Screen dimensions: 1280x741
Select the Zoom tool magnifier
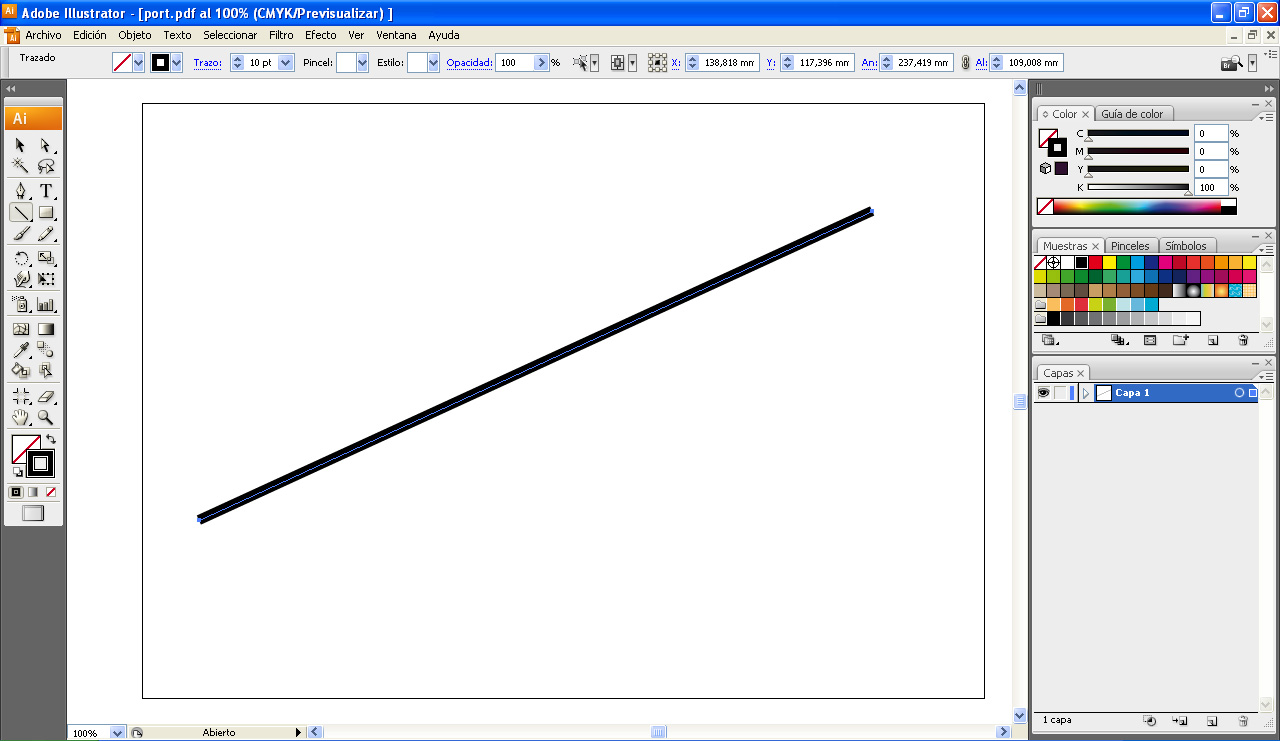[46, 417]
